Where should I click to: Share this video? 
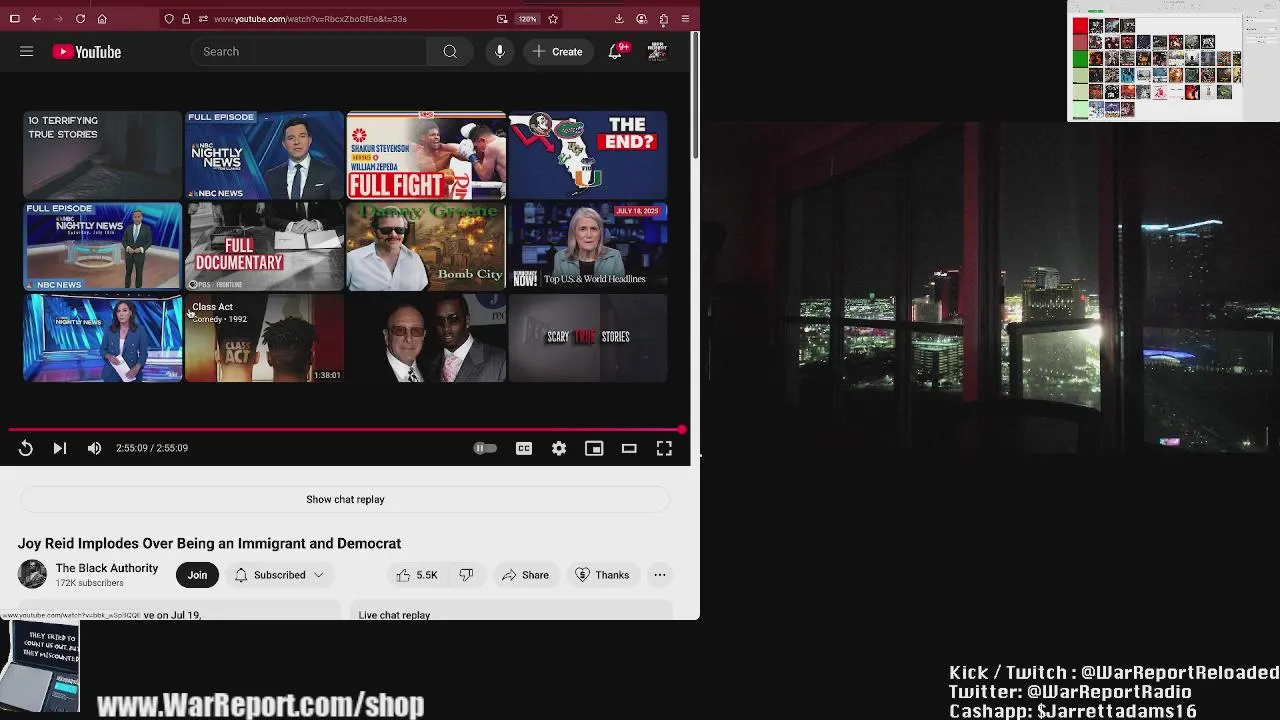525,575
